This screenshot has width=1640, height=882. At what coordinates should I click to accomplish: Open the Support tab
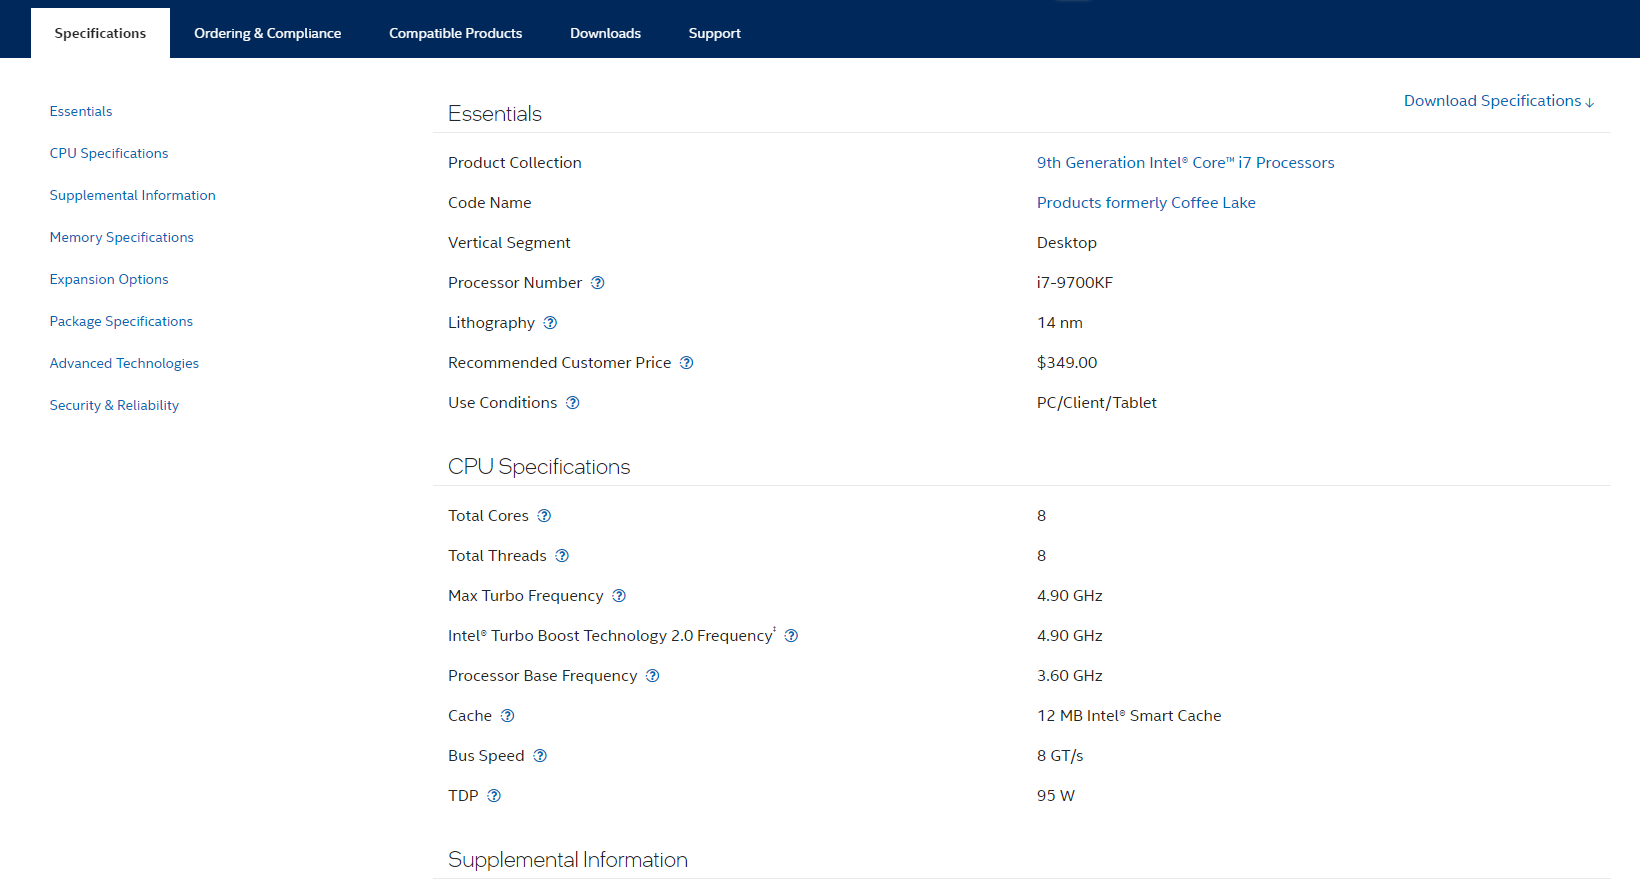pos(714,33)
